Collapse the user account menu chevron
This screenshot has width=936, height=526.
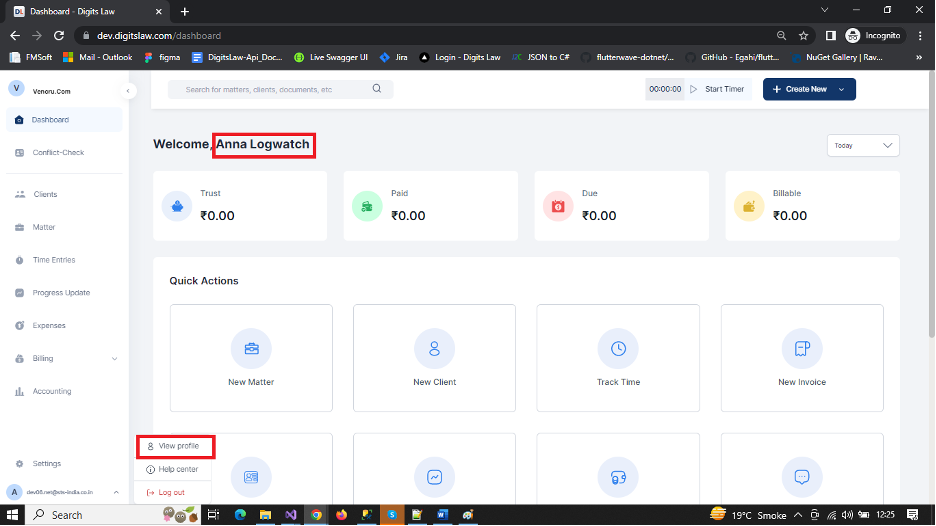tap(116, 492)
